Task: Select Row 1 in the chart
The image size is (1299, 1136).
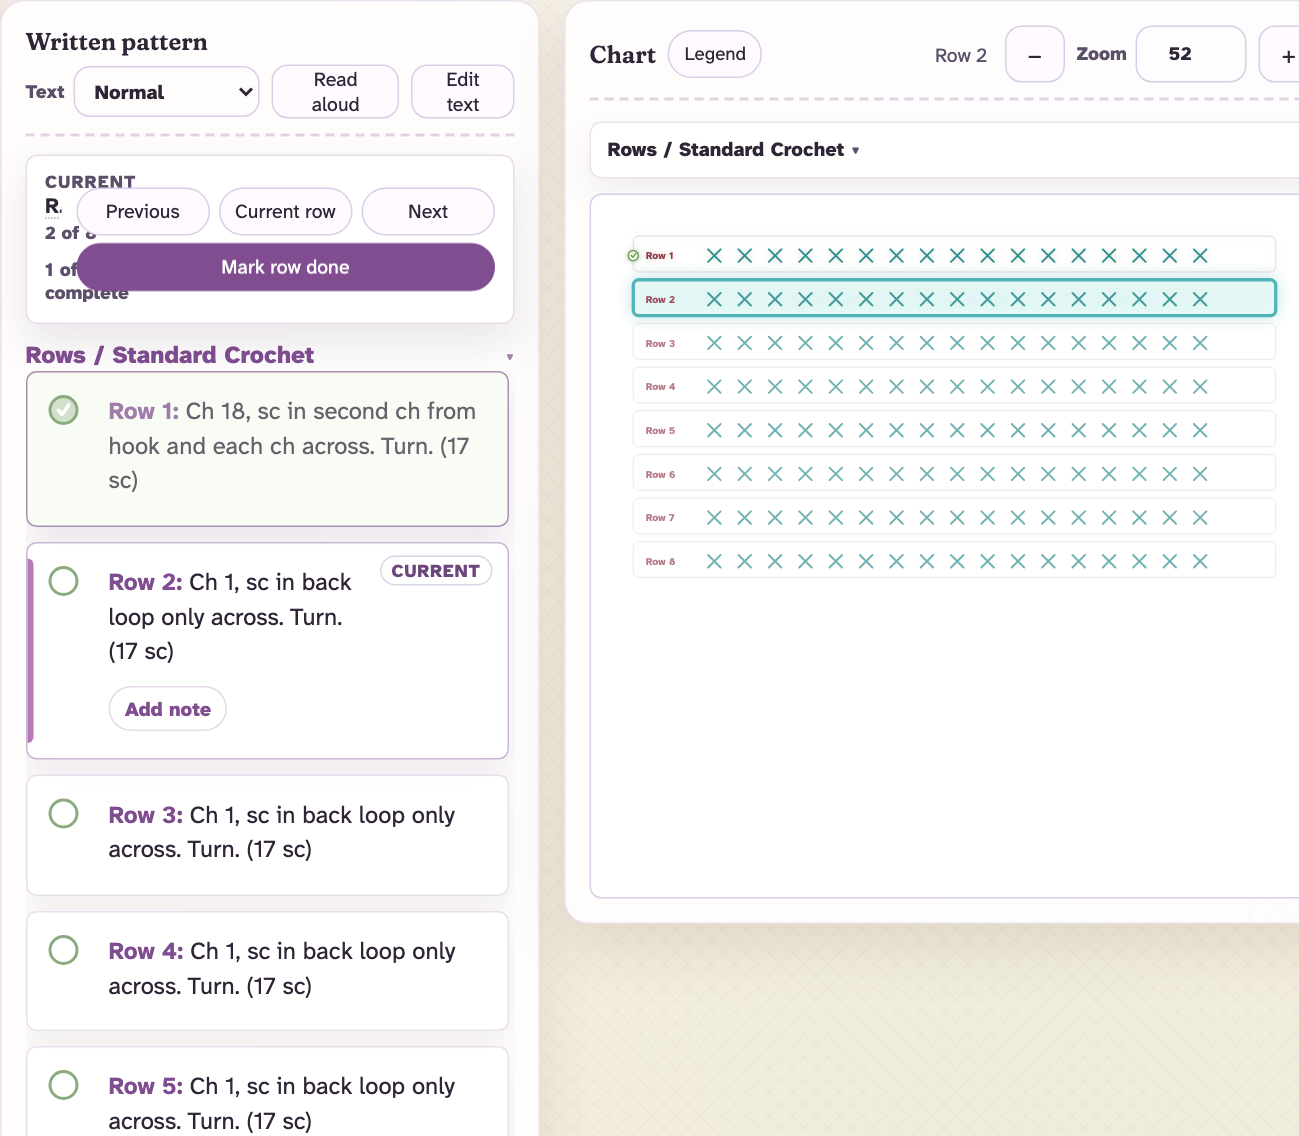Action: pyautogui.click(x=954, y=255)
